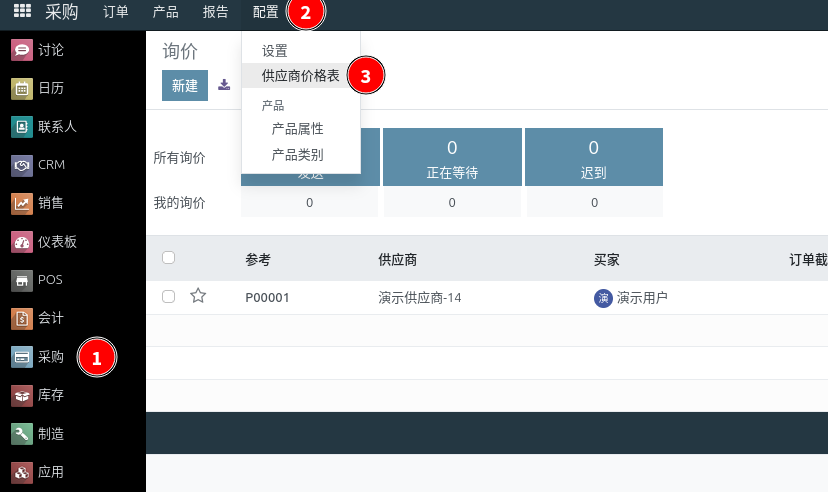This screenshot has height=492, width=828.
Task: Click the 0 under 迟到 for my inquiries
Action: point(595,203)
